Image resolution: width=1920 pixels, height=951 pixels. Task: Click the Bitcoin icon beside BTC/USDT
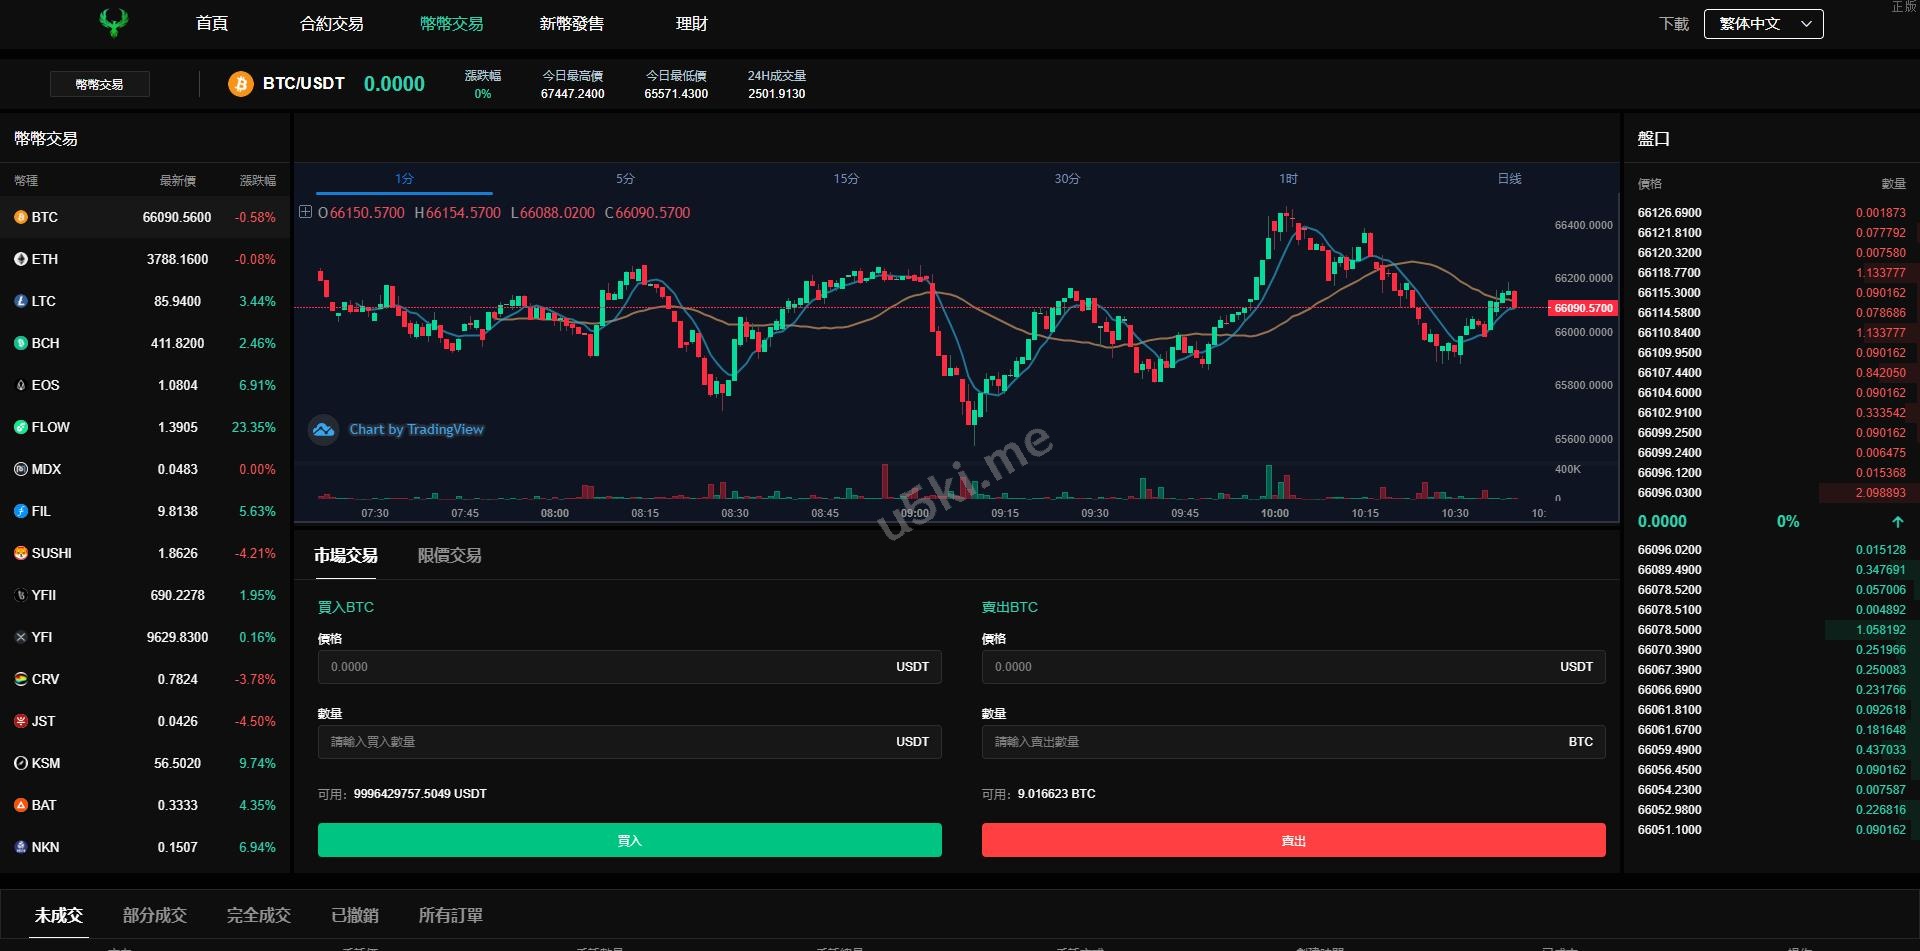[x=240, y=84]
